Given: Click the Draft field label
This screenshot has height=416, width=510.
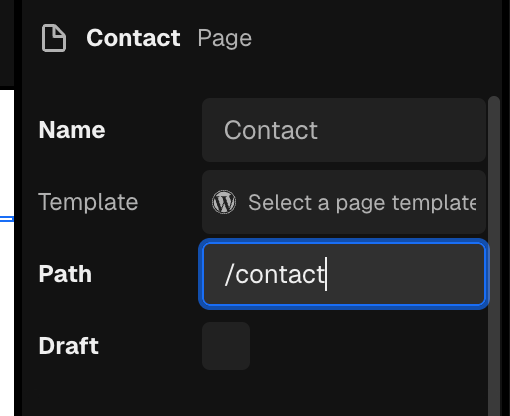Looking at the screenshot, I should (x=69, y=346).
